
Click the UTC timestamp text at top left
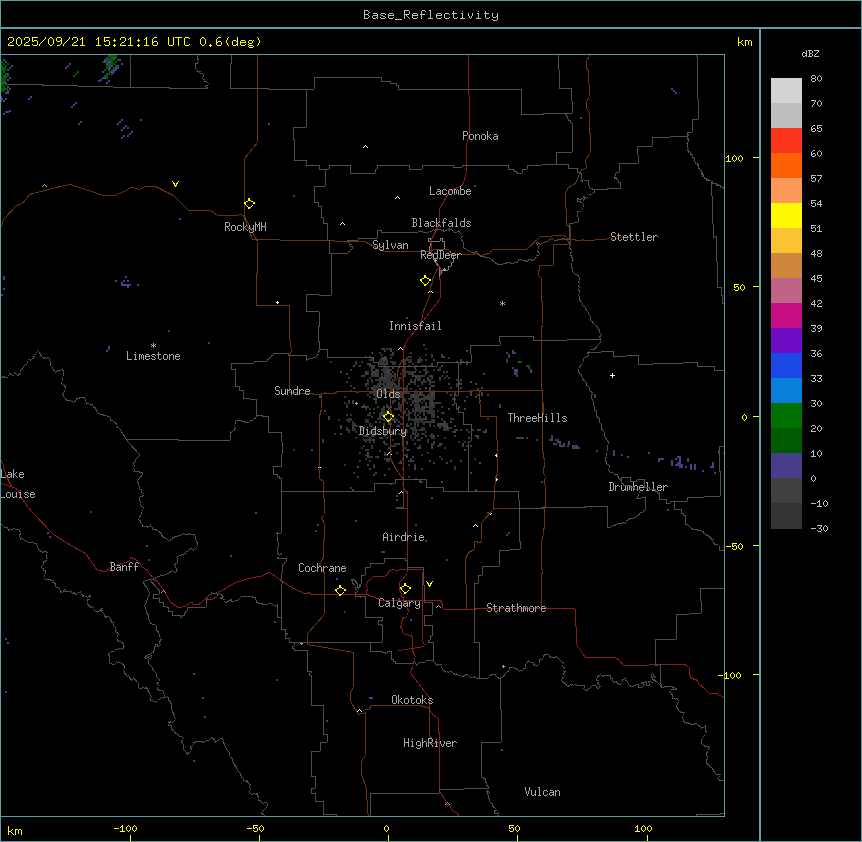click(134, 42)
